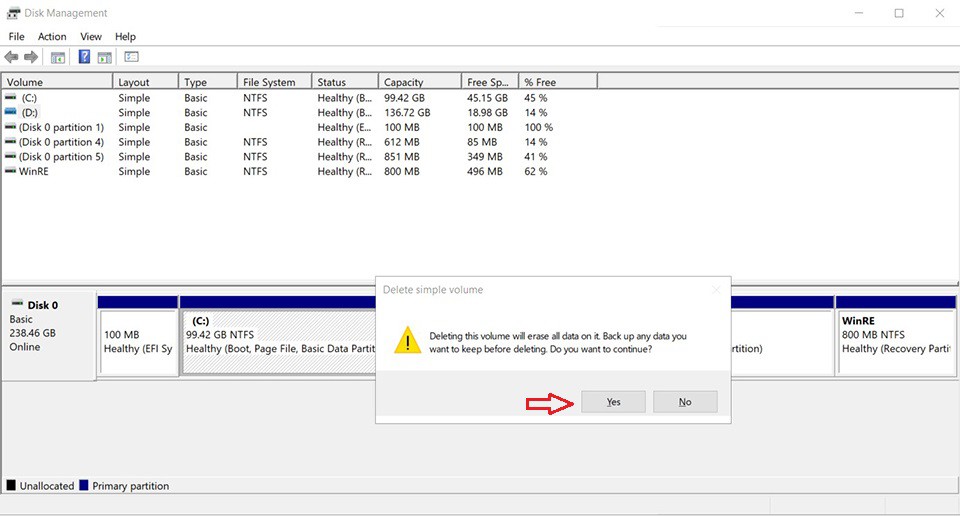Select the (D:) volume row in list
The image size is (960, 516).
30,113
